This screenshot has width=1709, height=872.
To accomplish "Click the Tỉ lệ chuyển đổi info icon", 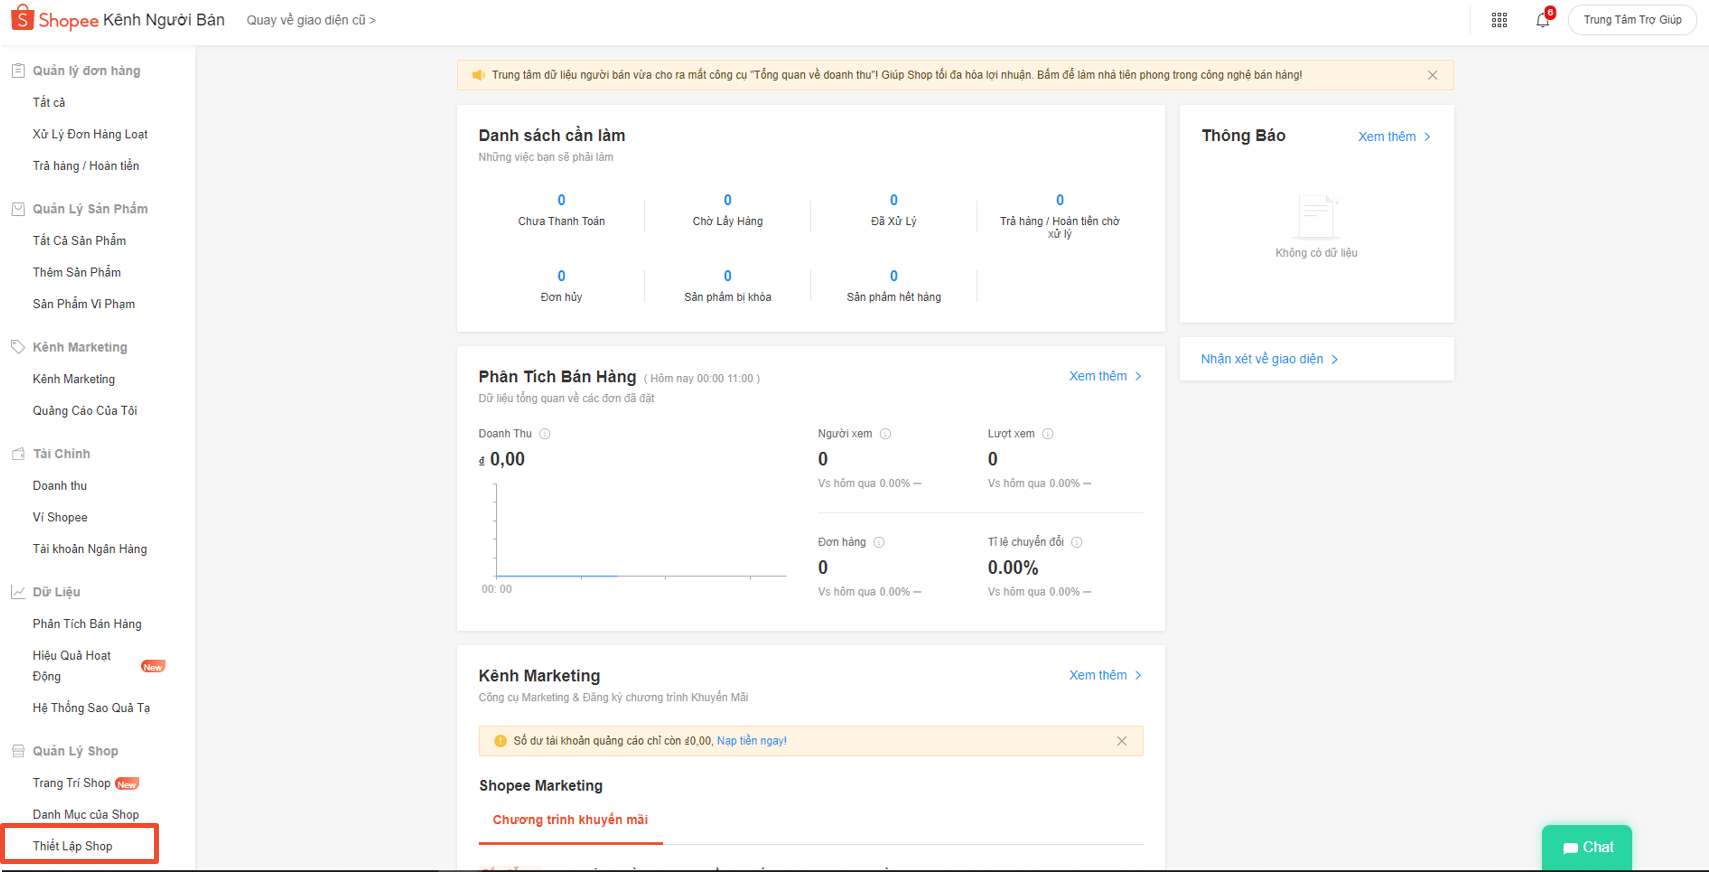I will click(1077, 542).
